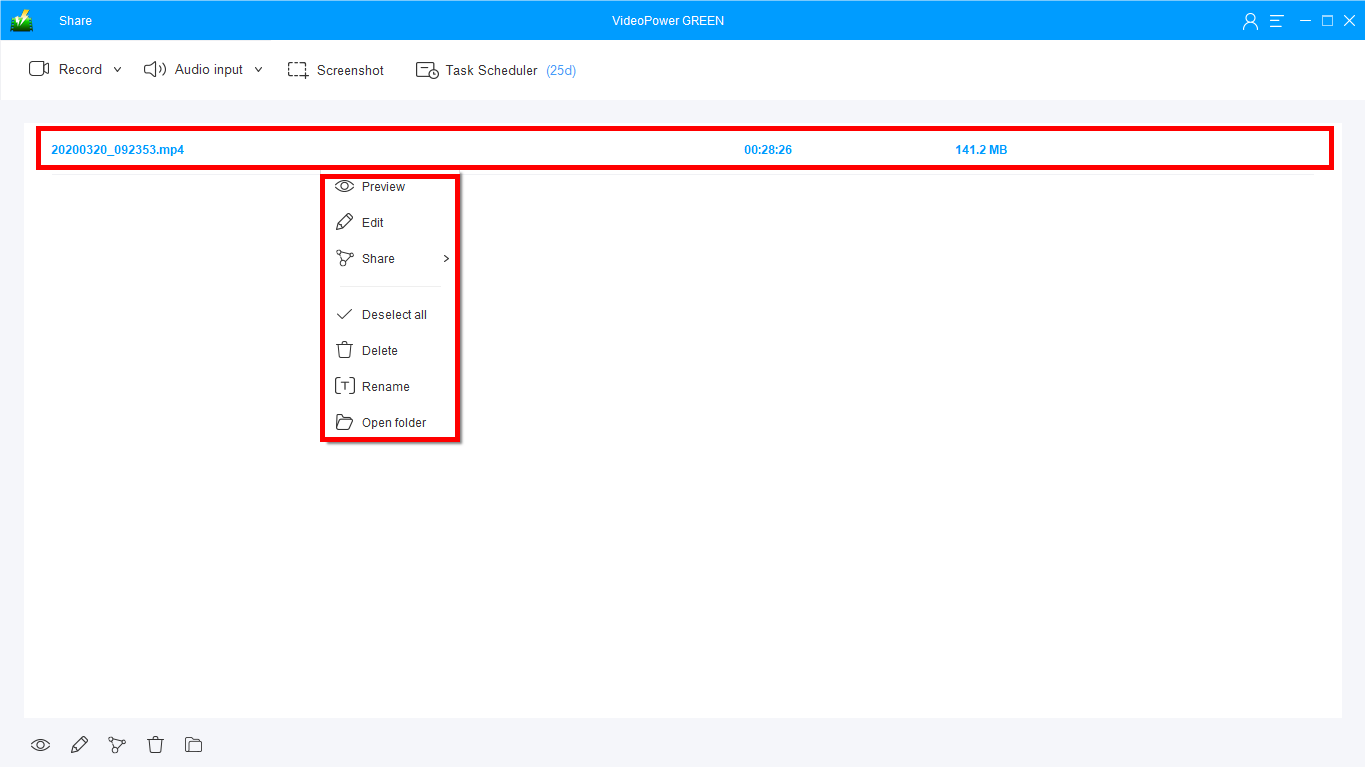The width and height of the screenshot is (1365, 767).
Task: Choose Rename in the context menu
Action: point(391,387)
